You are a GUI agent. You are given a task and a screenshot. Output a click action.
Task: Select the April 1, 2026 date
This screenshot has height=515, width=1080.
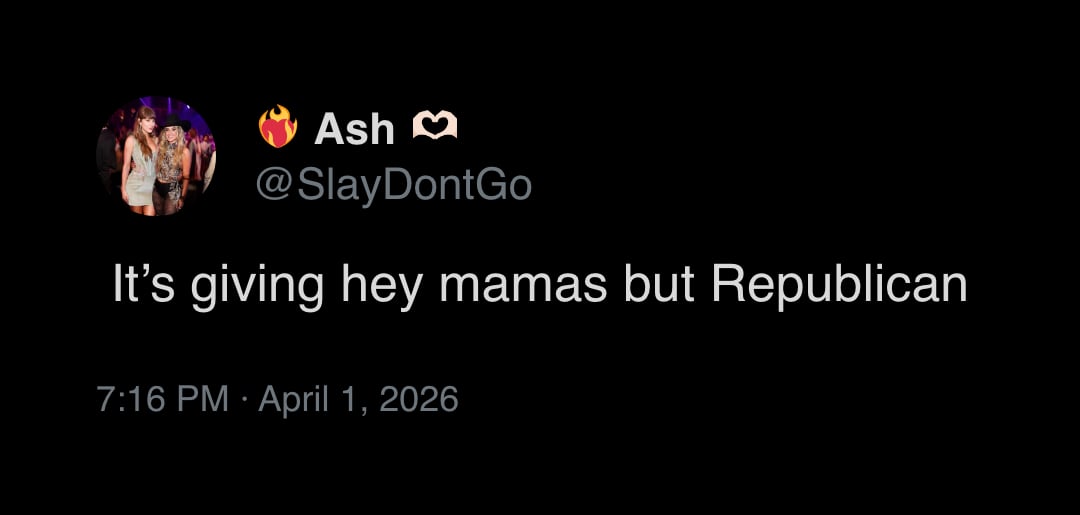point(358,400)
